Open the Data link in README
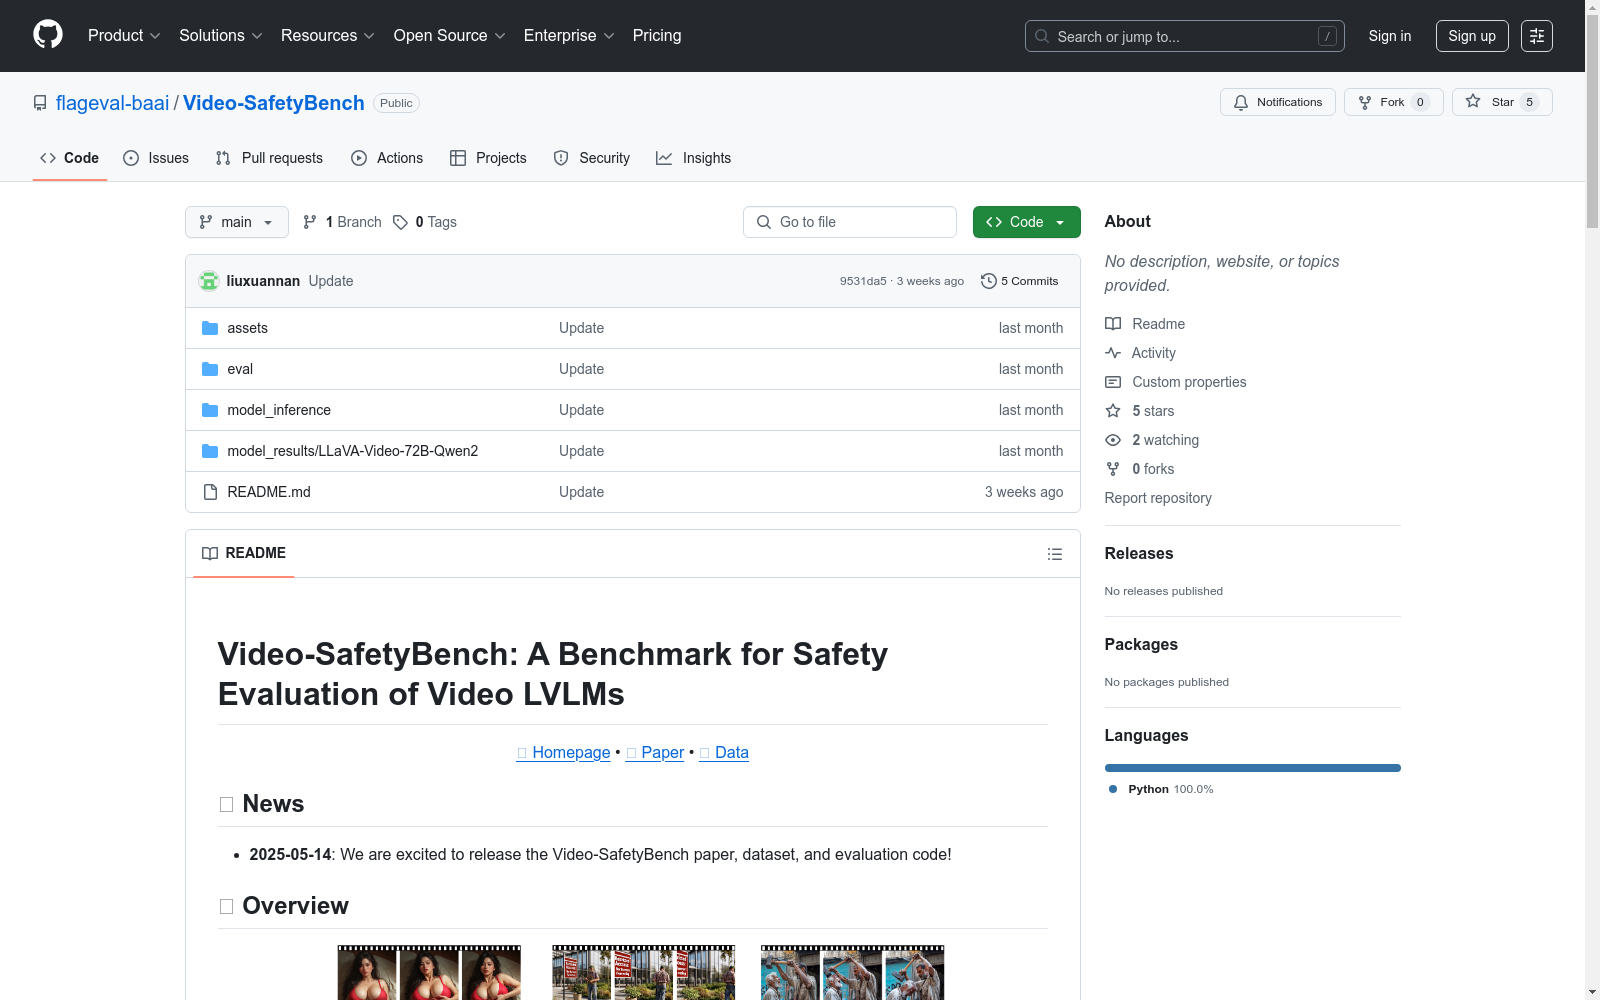 (724, 752)
